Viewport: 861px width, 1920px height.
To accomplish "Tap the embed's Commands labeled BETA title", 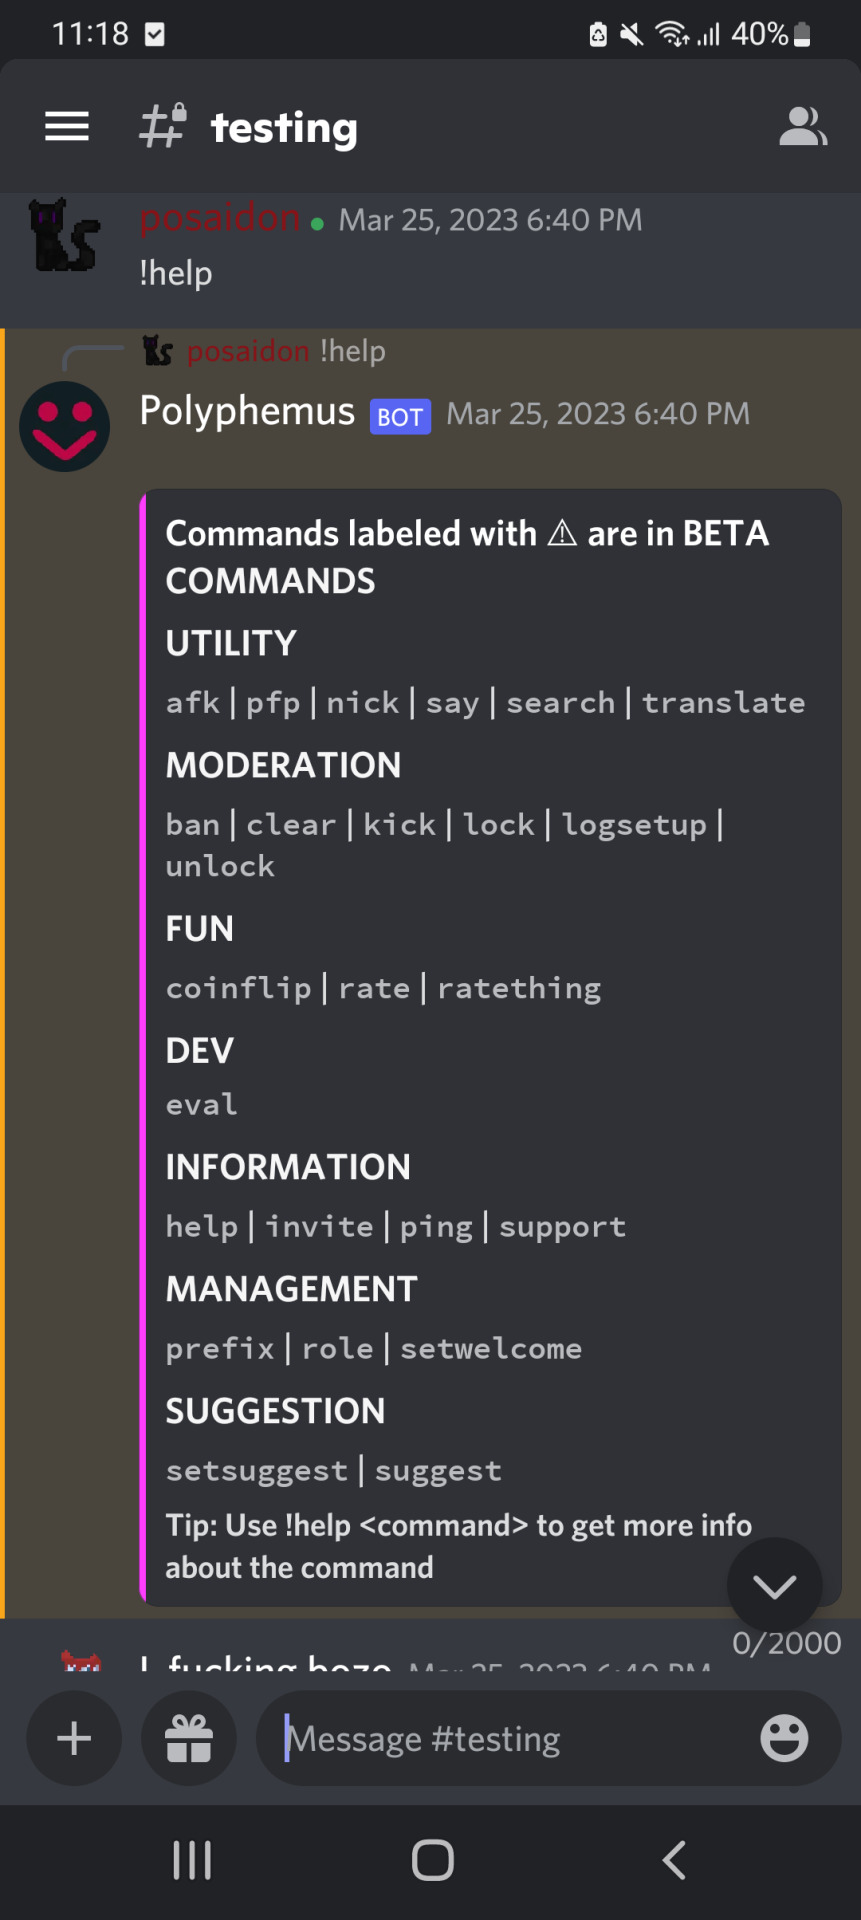I will [466, 534].
